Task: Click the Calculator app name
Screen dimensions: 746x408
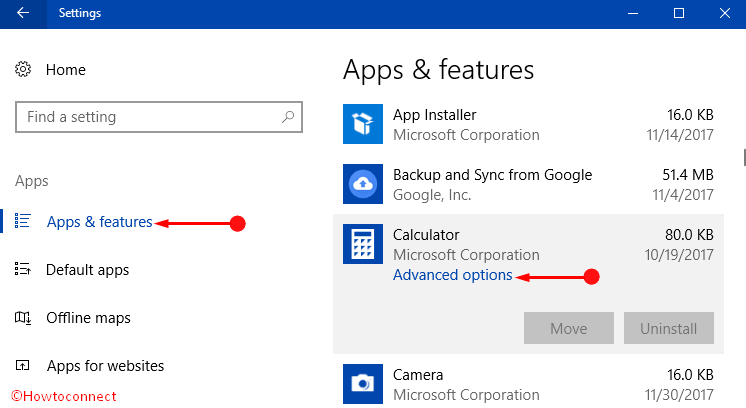Action: (x=426, y=235)
